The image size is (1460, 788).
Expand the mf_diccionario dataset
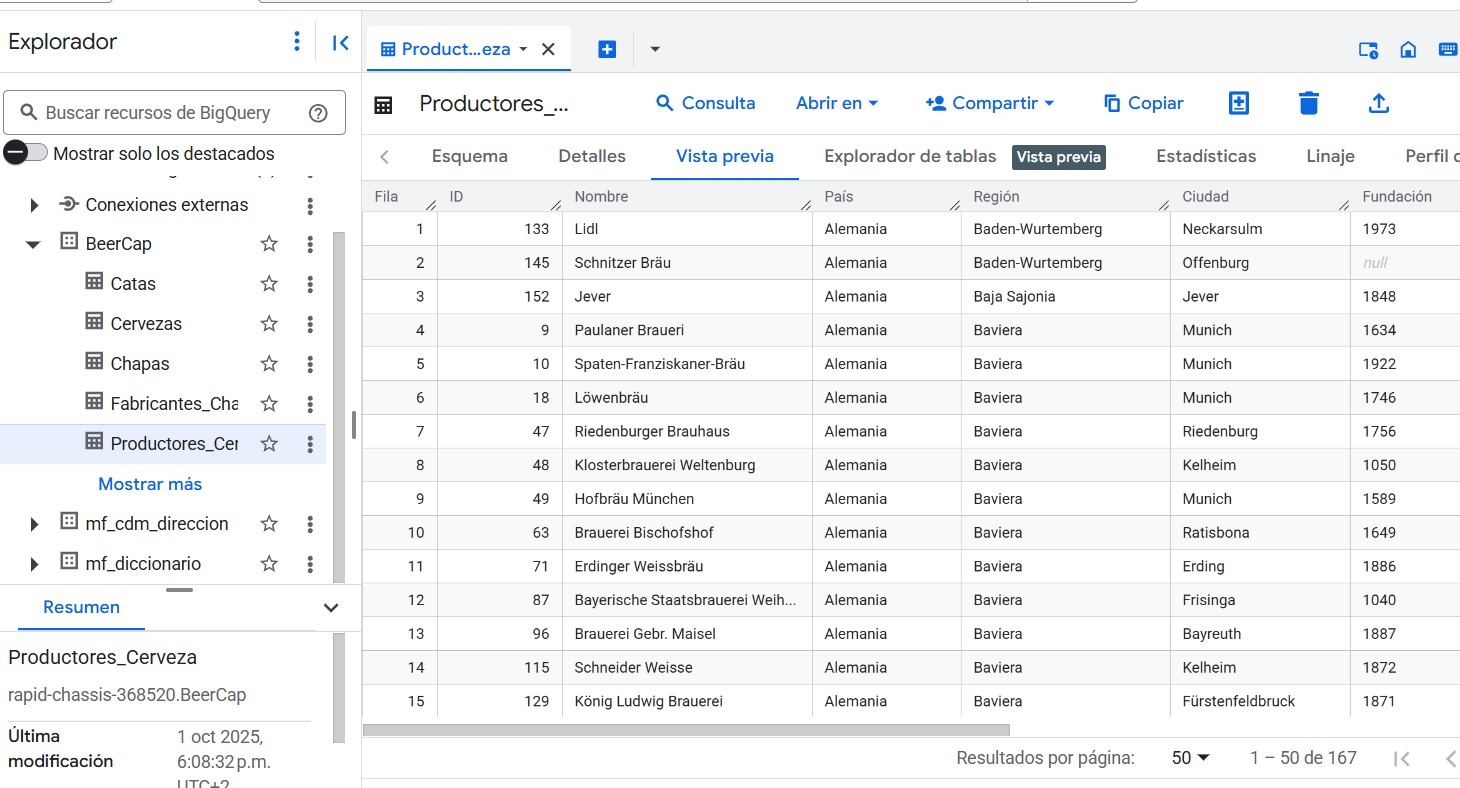(34, 564)
